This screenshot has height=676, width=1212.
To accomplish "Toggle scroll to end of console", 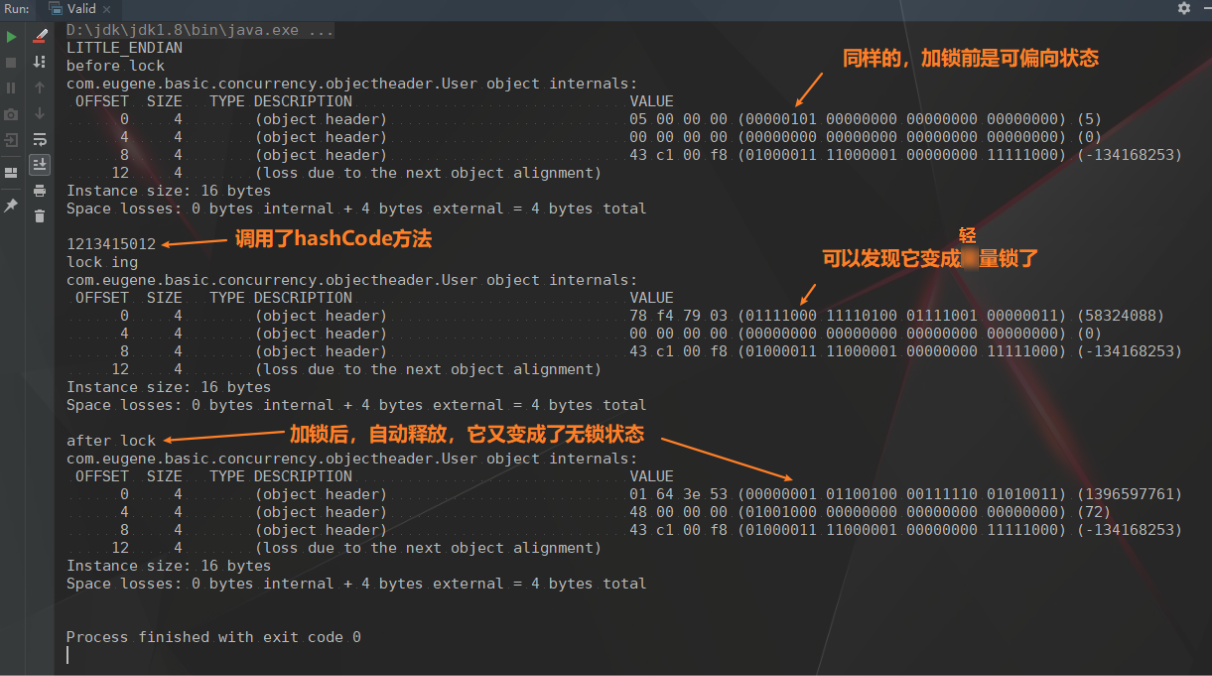I will [40, 164].
